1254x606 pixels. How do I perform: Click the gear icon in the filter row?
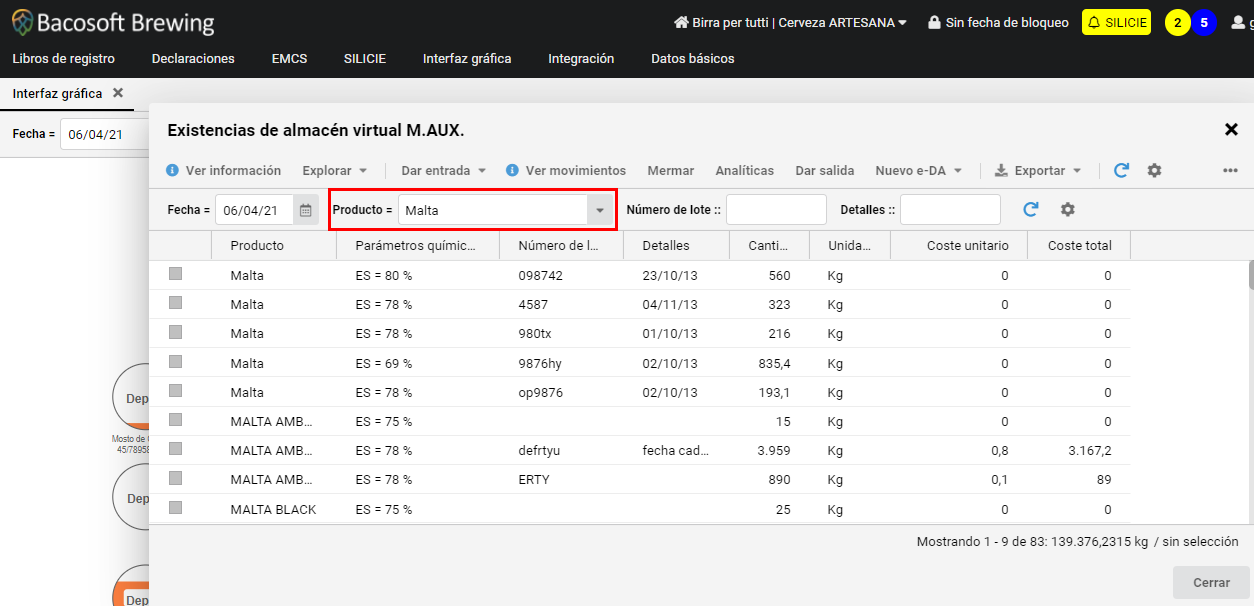coord(1068,210)
